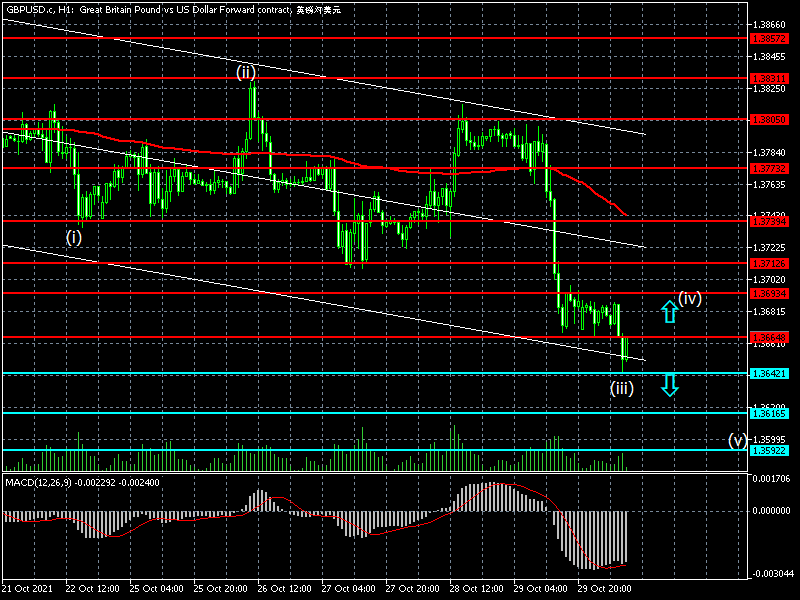Click the cyan 1.36165 price level tag
Image resolution: width=800 pixels, height=600 pixels.
(x=769, y=414)
